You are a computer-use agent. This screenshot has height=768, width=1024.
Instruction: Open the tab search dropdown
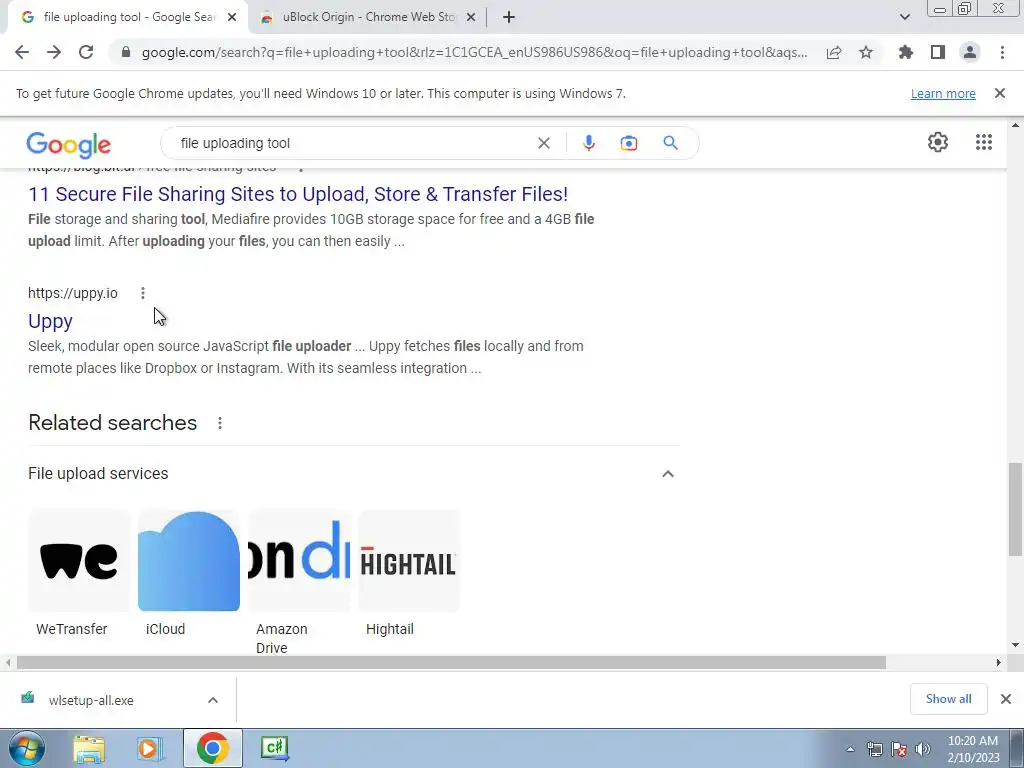click(904, 17)
